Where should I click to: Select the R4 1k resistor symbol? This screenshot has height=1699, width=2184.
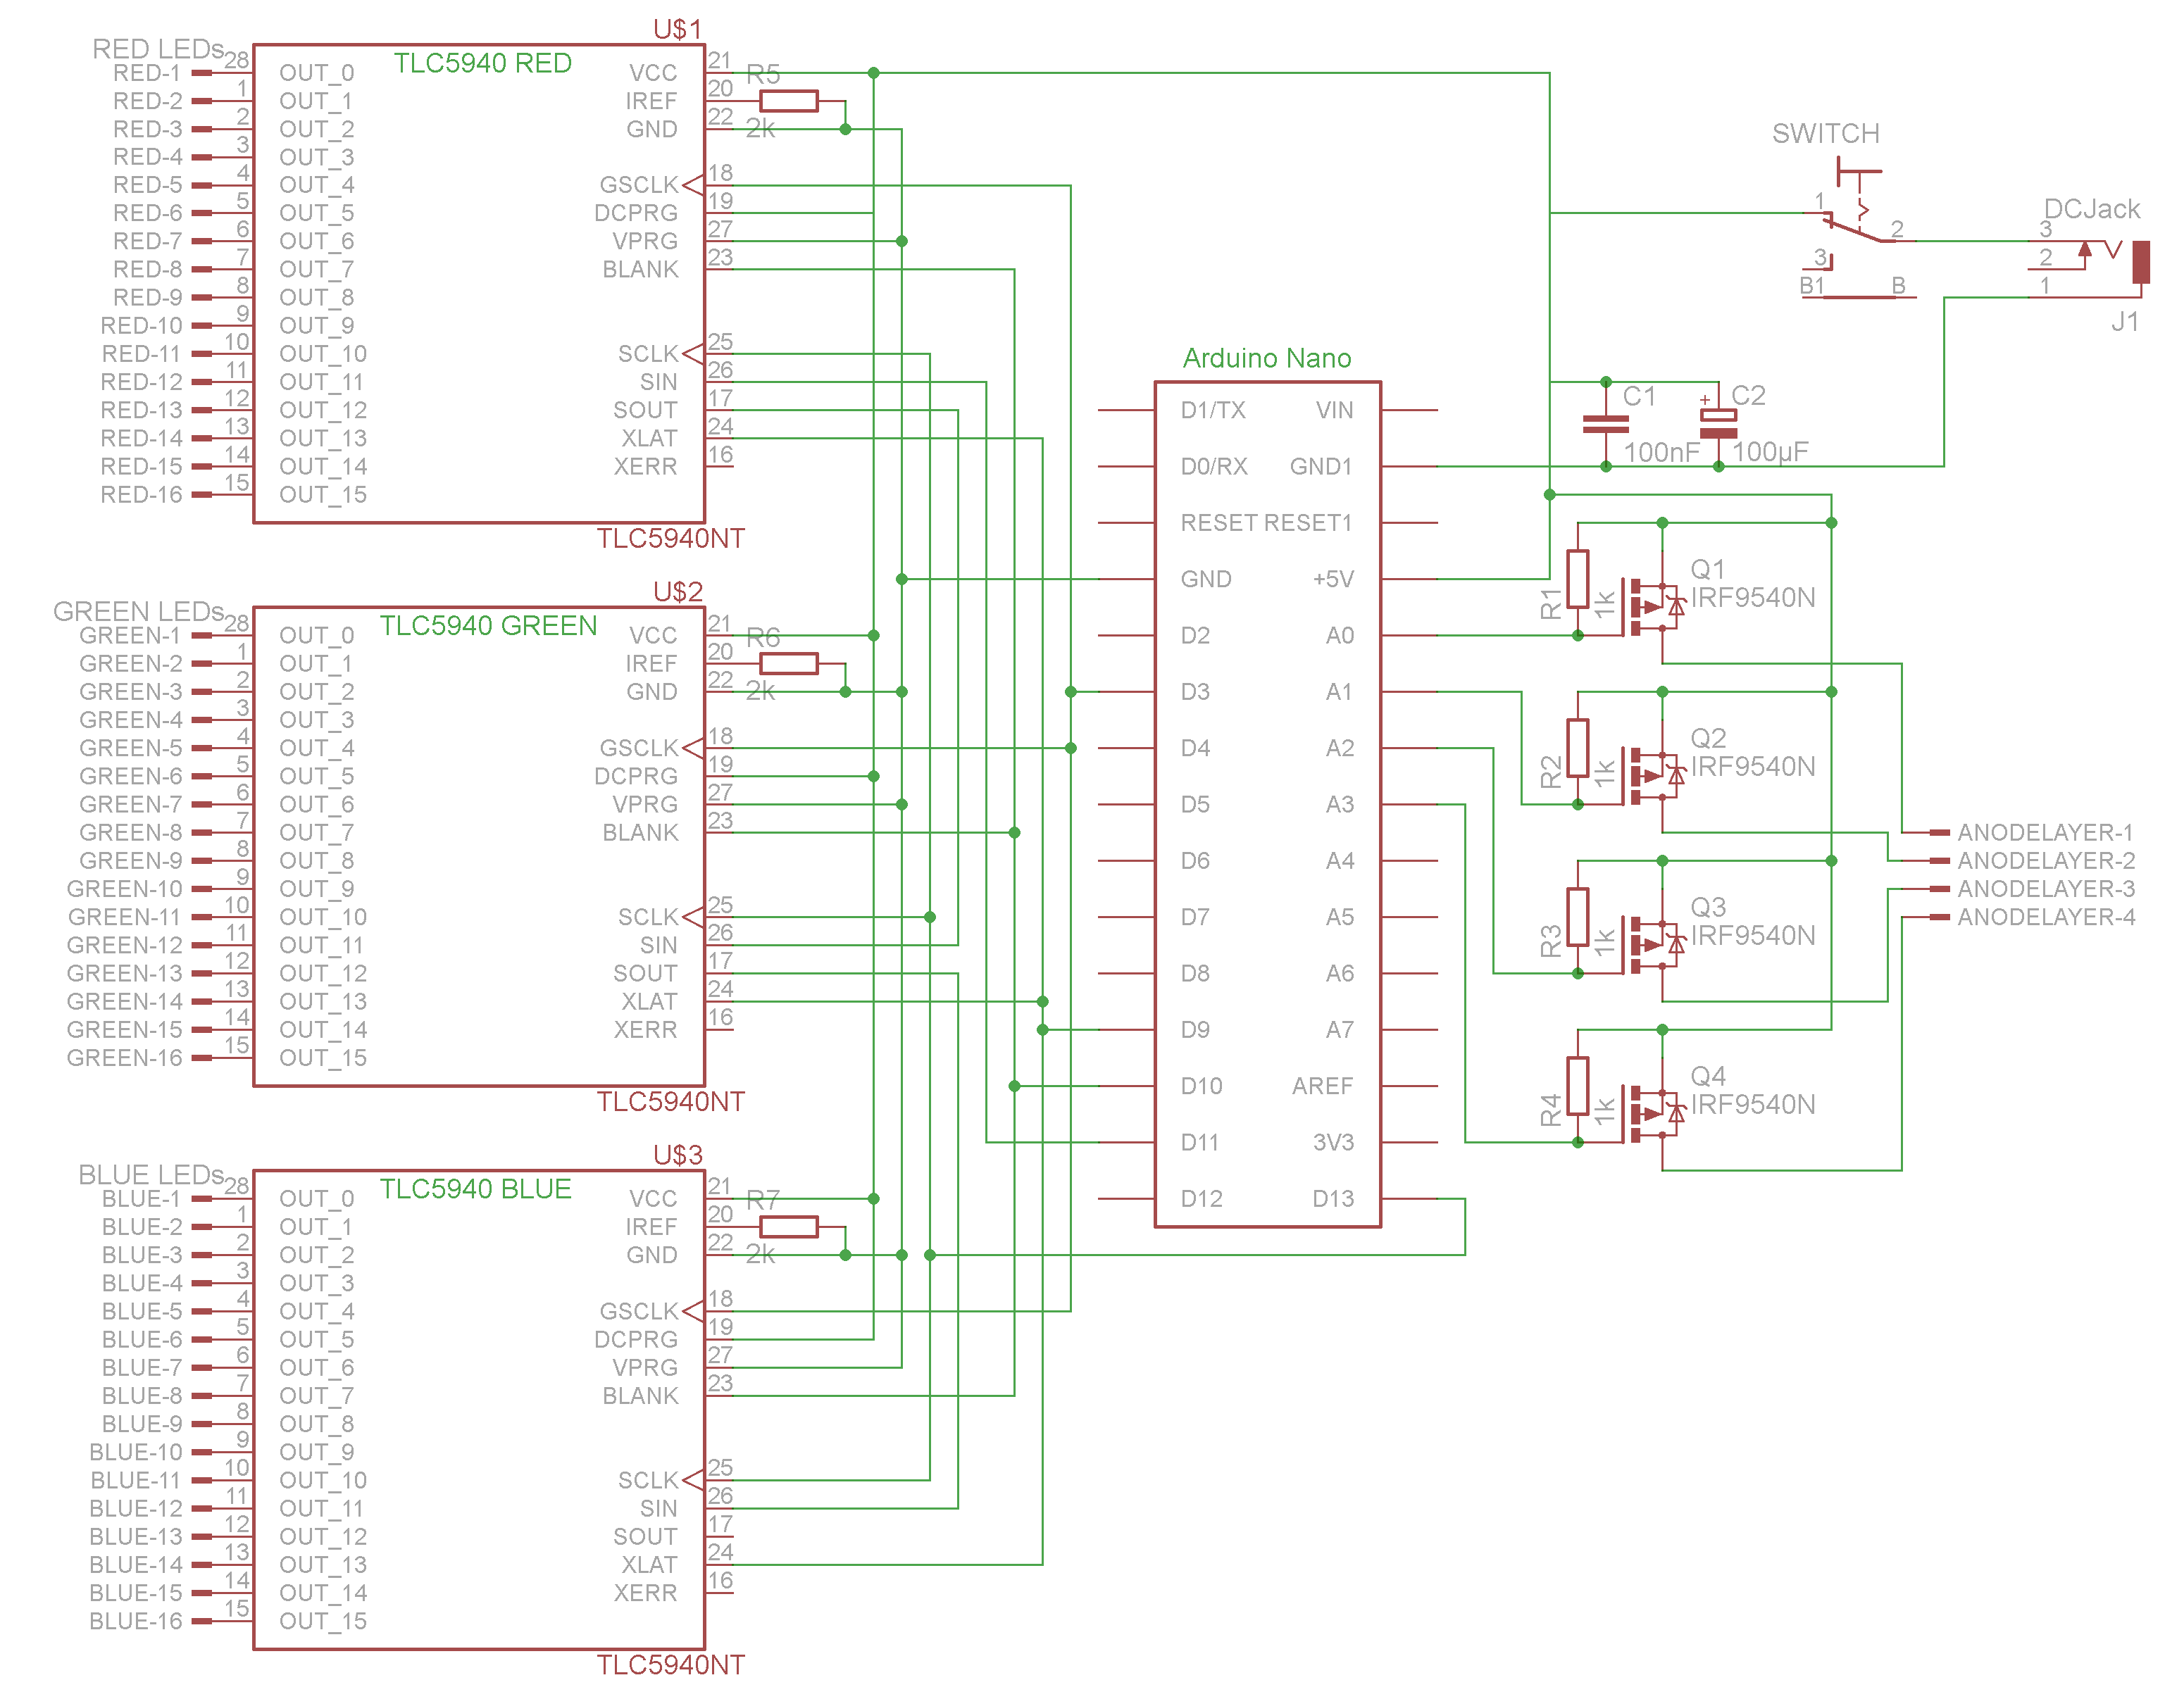[1578, 1086]
